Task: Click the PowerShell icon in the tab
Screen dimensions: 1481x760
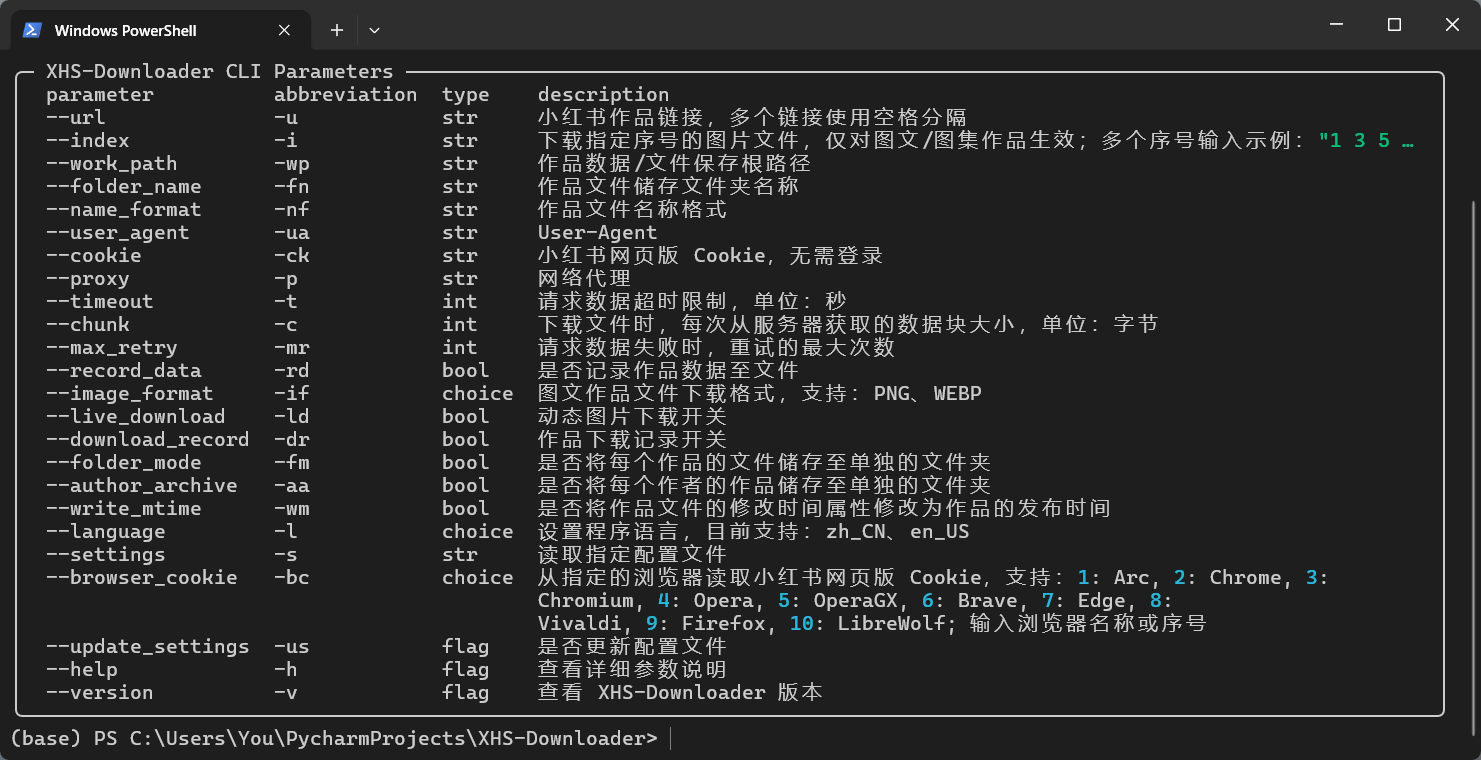Action: (32, 30)
